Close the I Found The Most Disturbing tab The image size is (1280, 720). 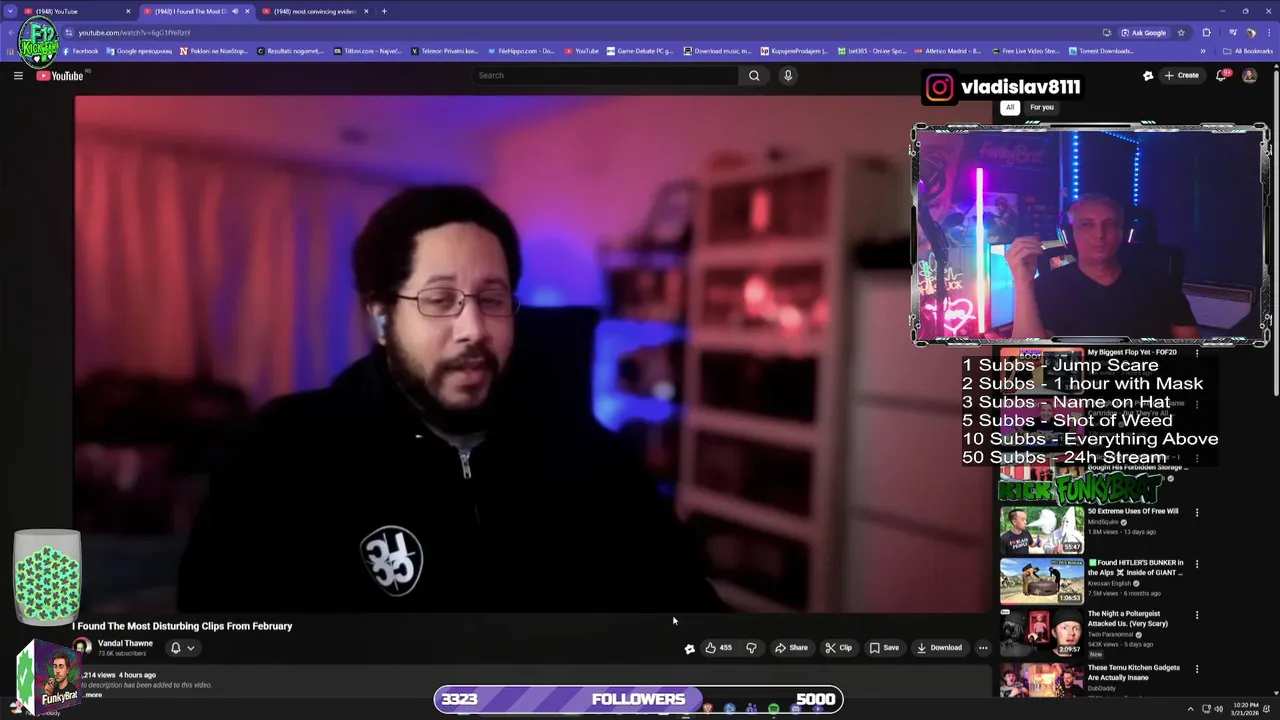[247, 11]
